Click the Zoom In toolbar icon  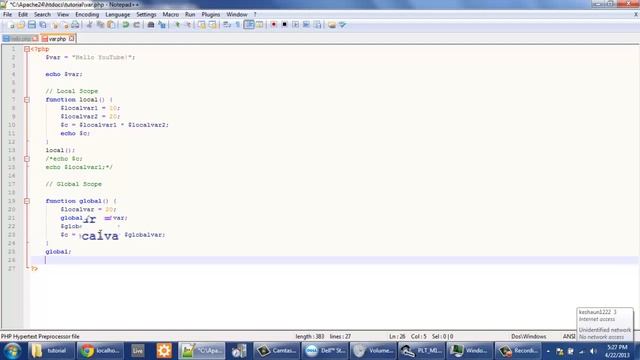pyautogui.click(x=177, y=25)
